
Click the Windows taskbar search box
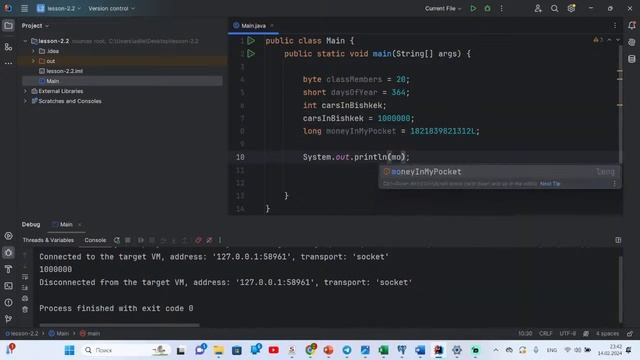[x=126, y=350]
